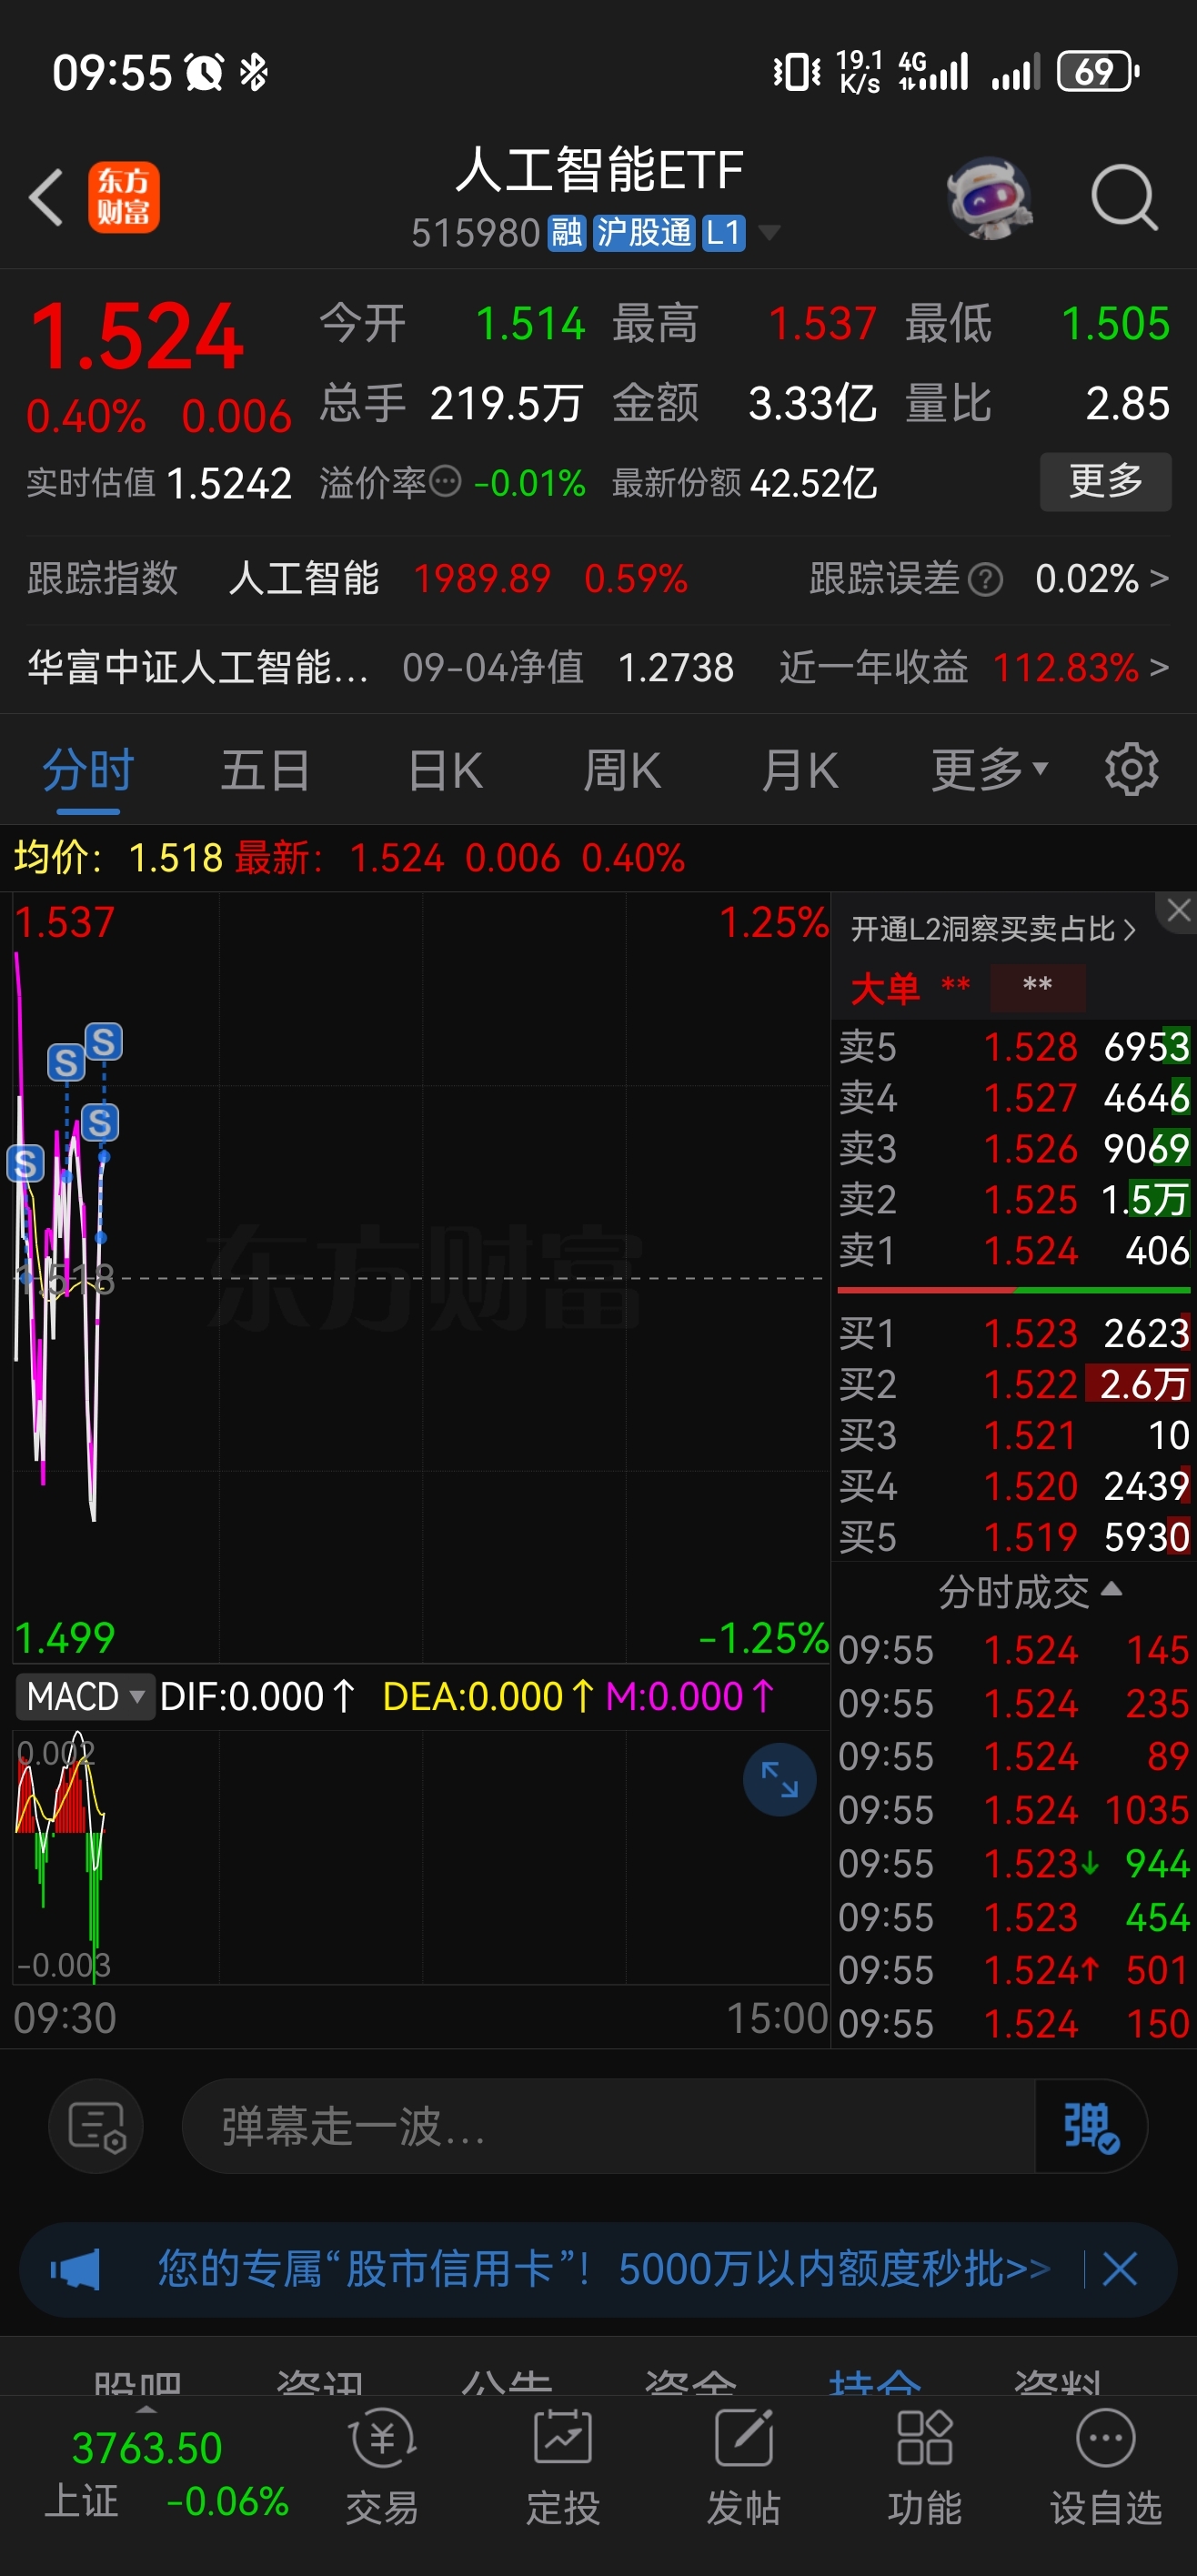Tap the search magnifier icon
This screenshot has width=1197, height=2576.
pyautogui.click(x=1124, y=197)
